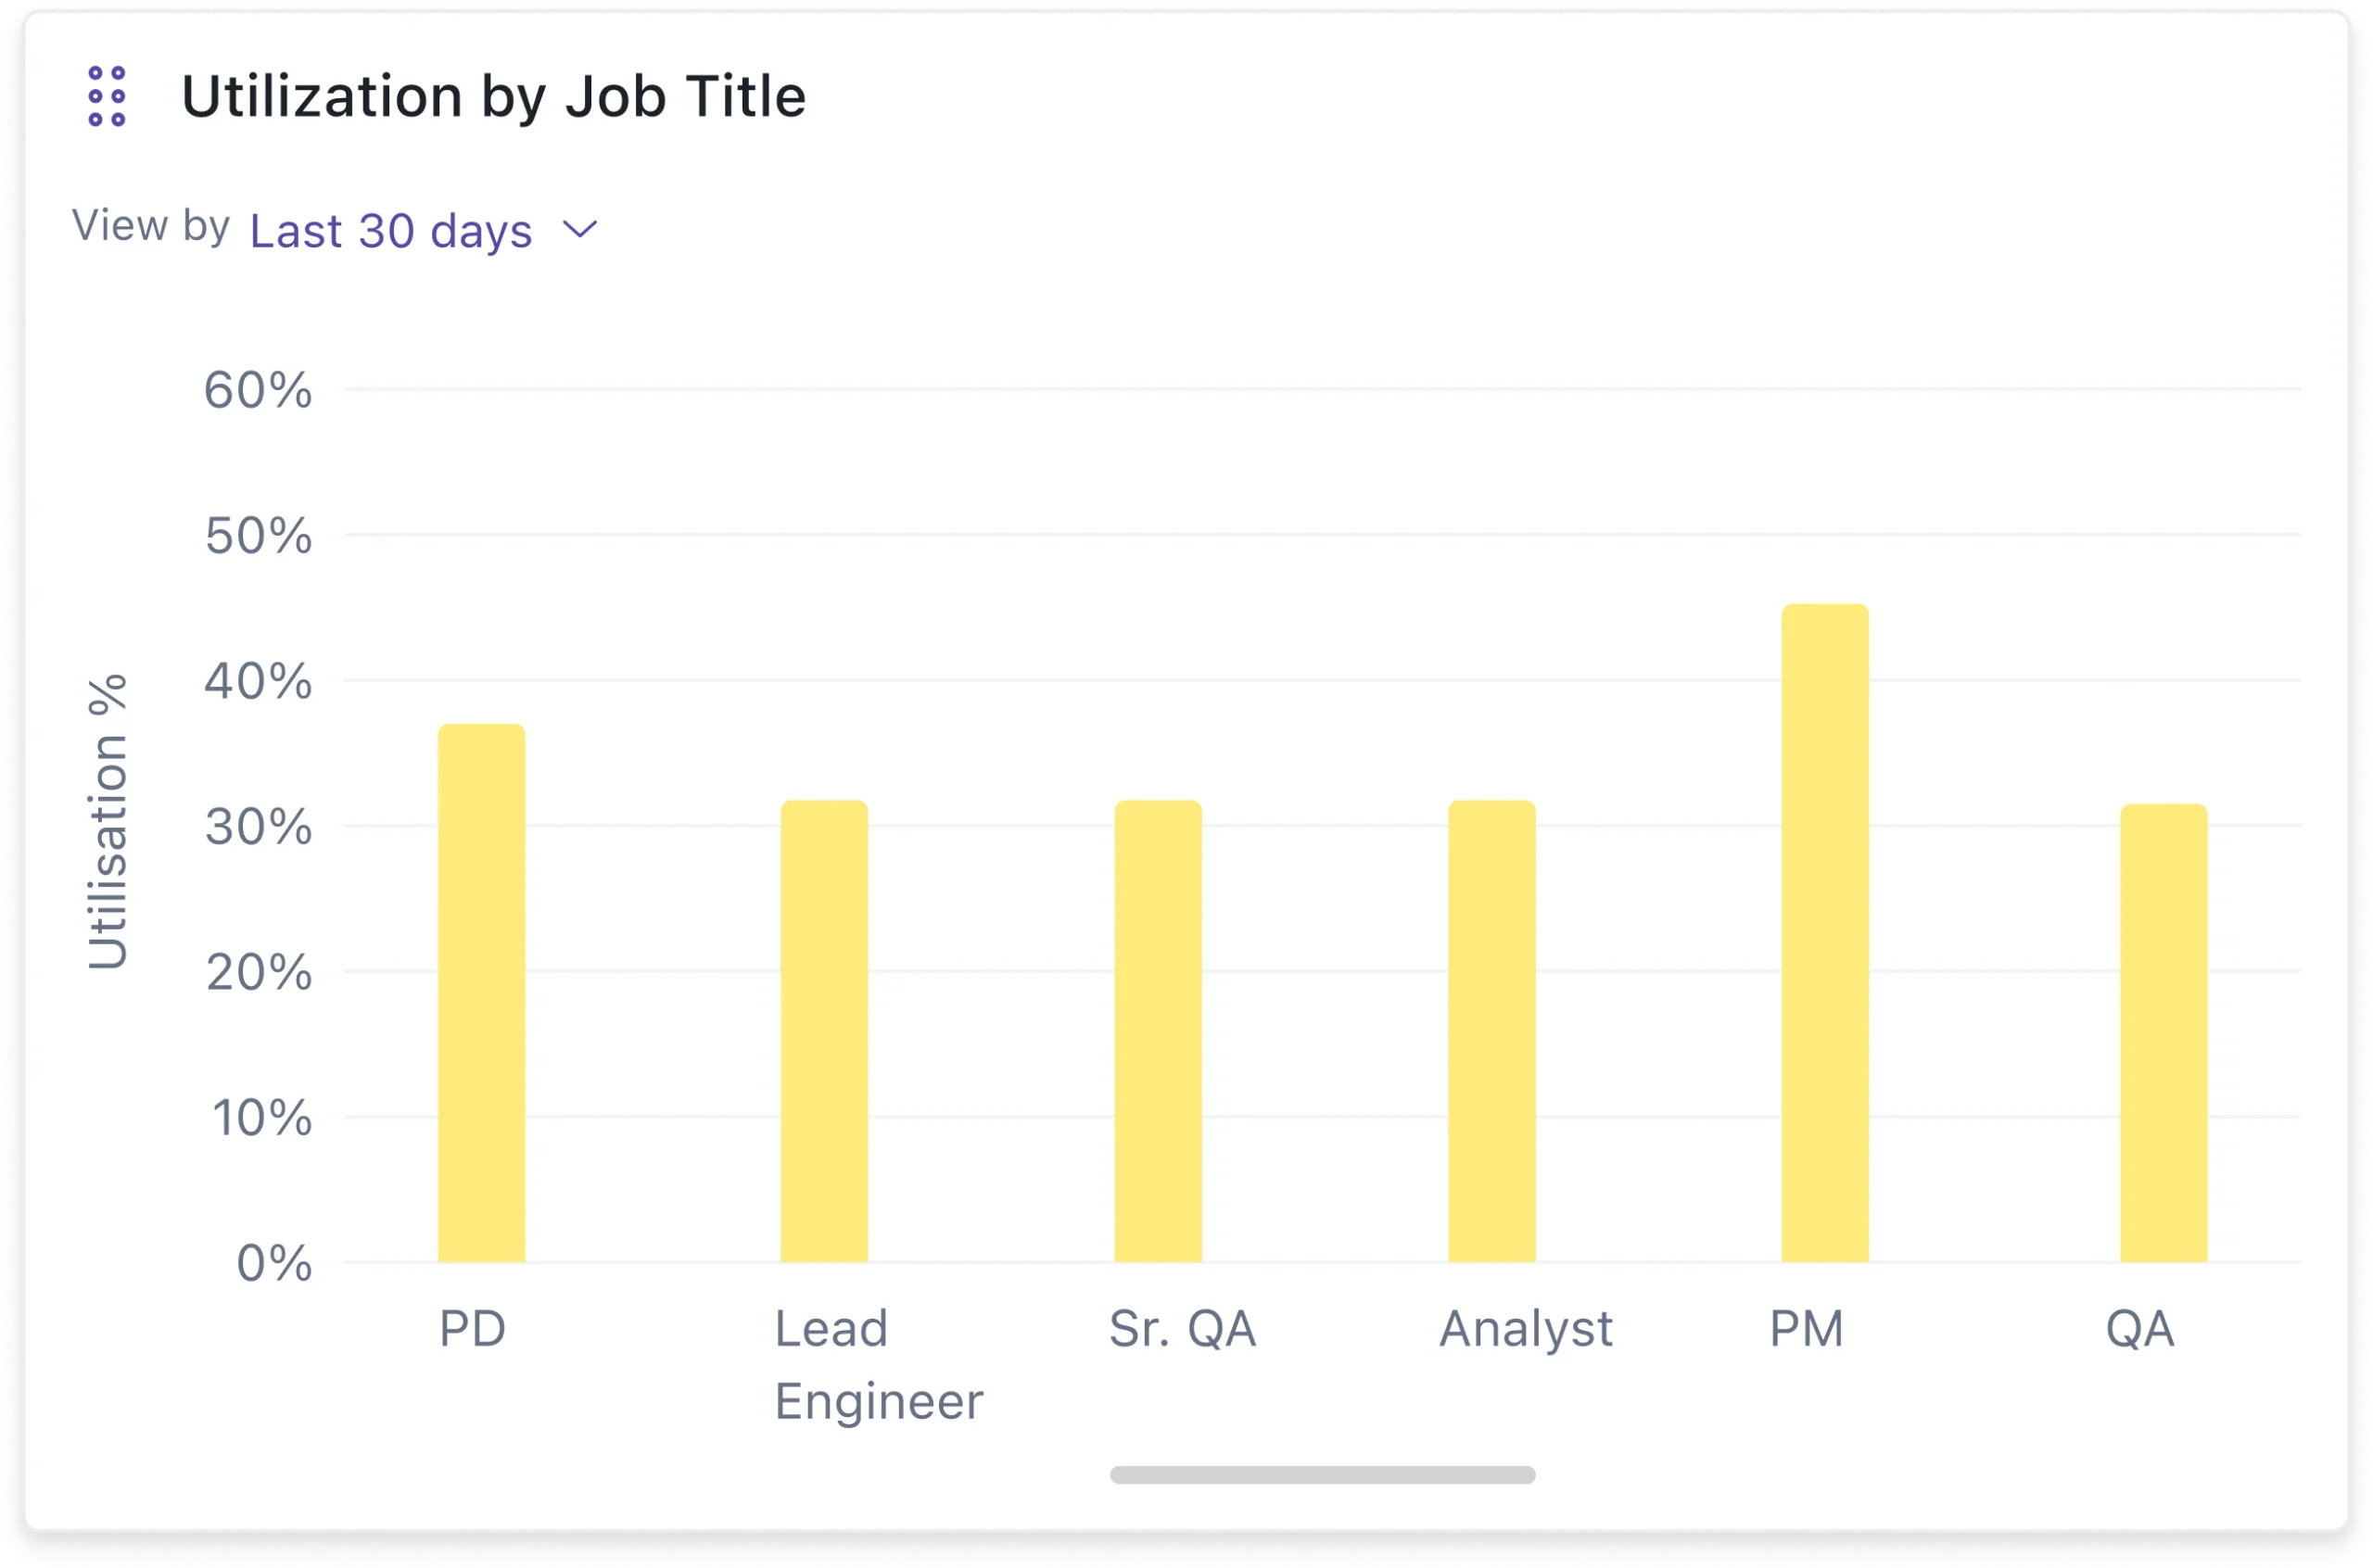Click the horizontal scrollbar below the chart
The width and height of the screenshot is (2373, 1568).
tap(1322, 1475)
